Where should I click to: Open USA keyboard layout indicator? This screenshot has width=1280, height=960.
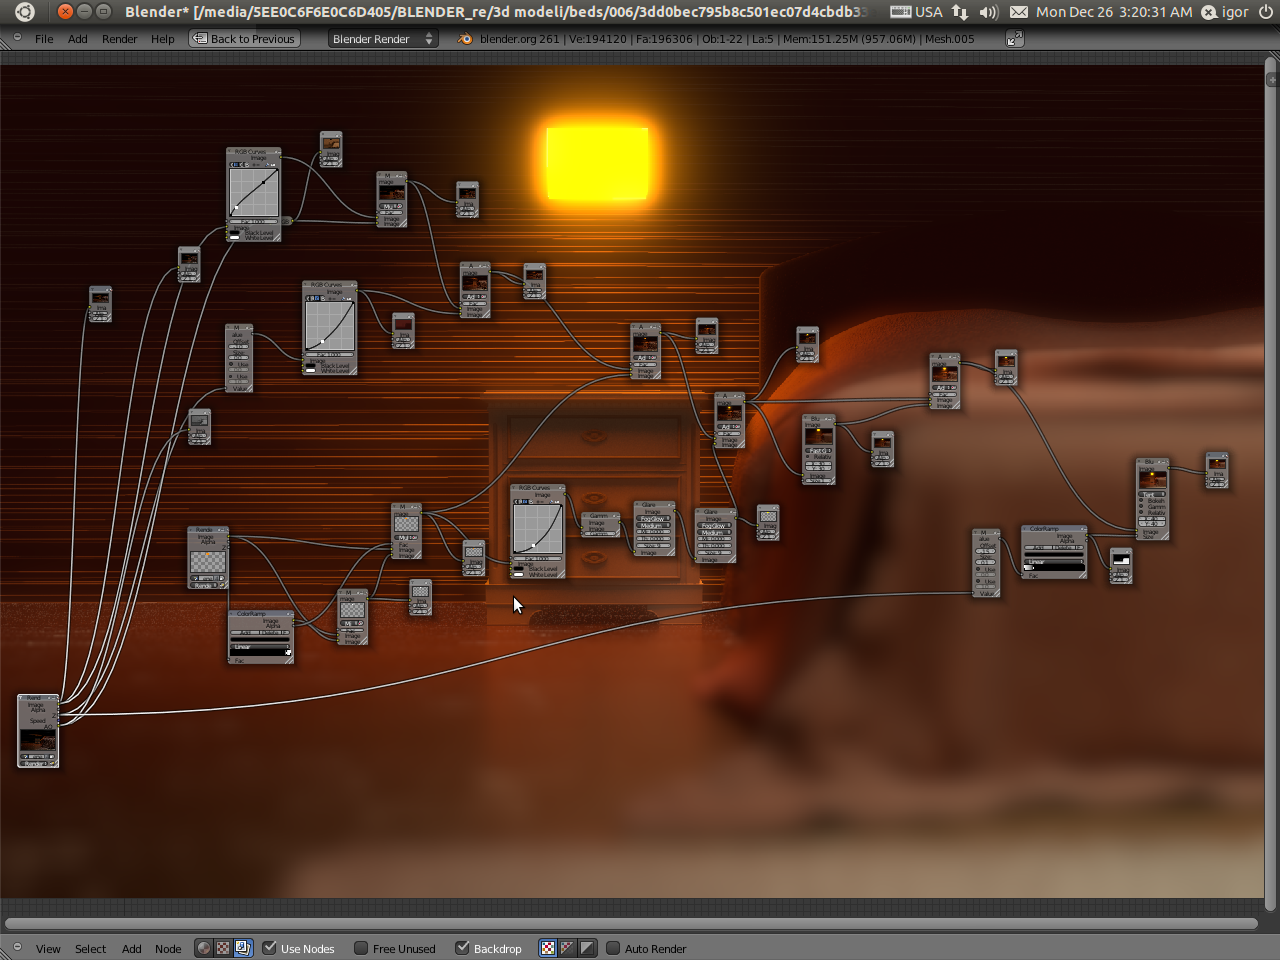coord(916,12)
